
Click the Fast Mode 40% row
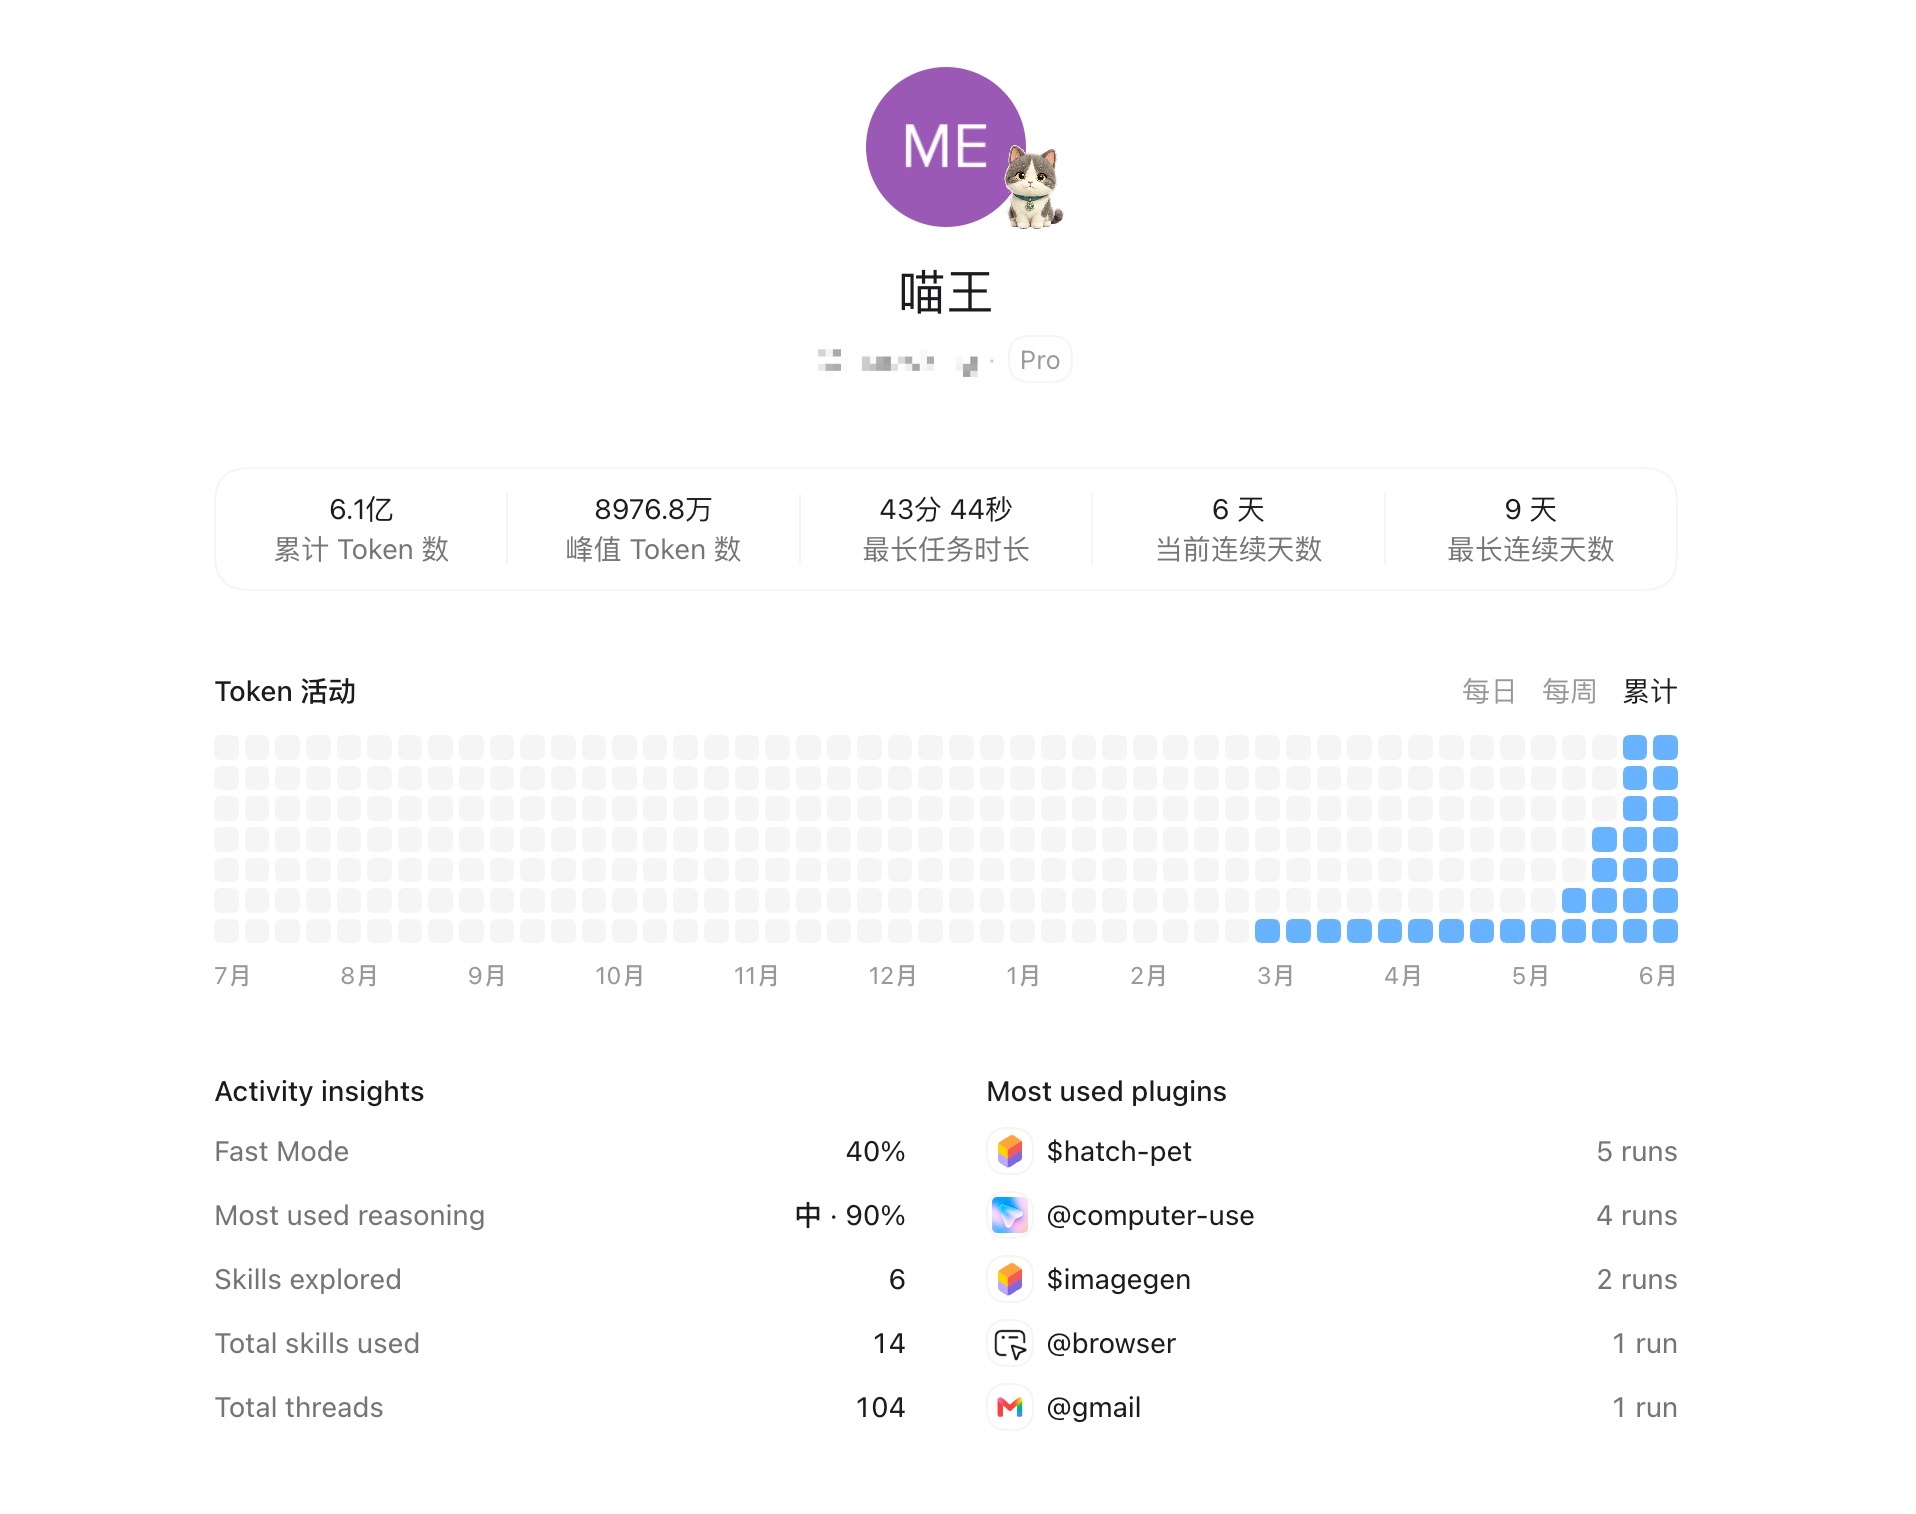[x=560, y=1151]
